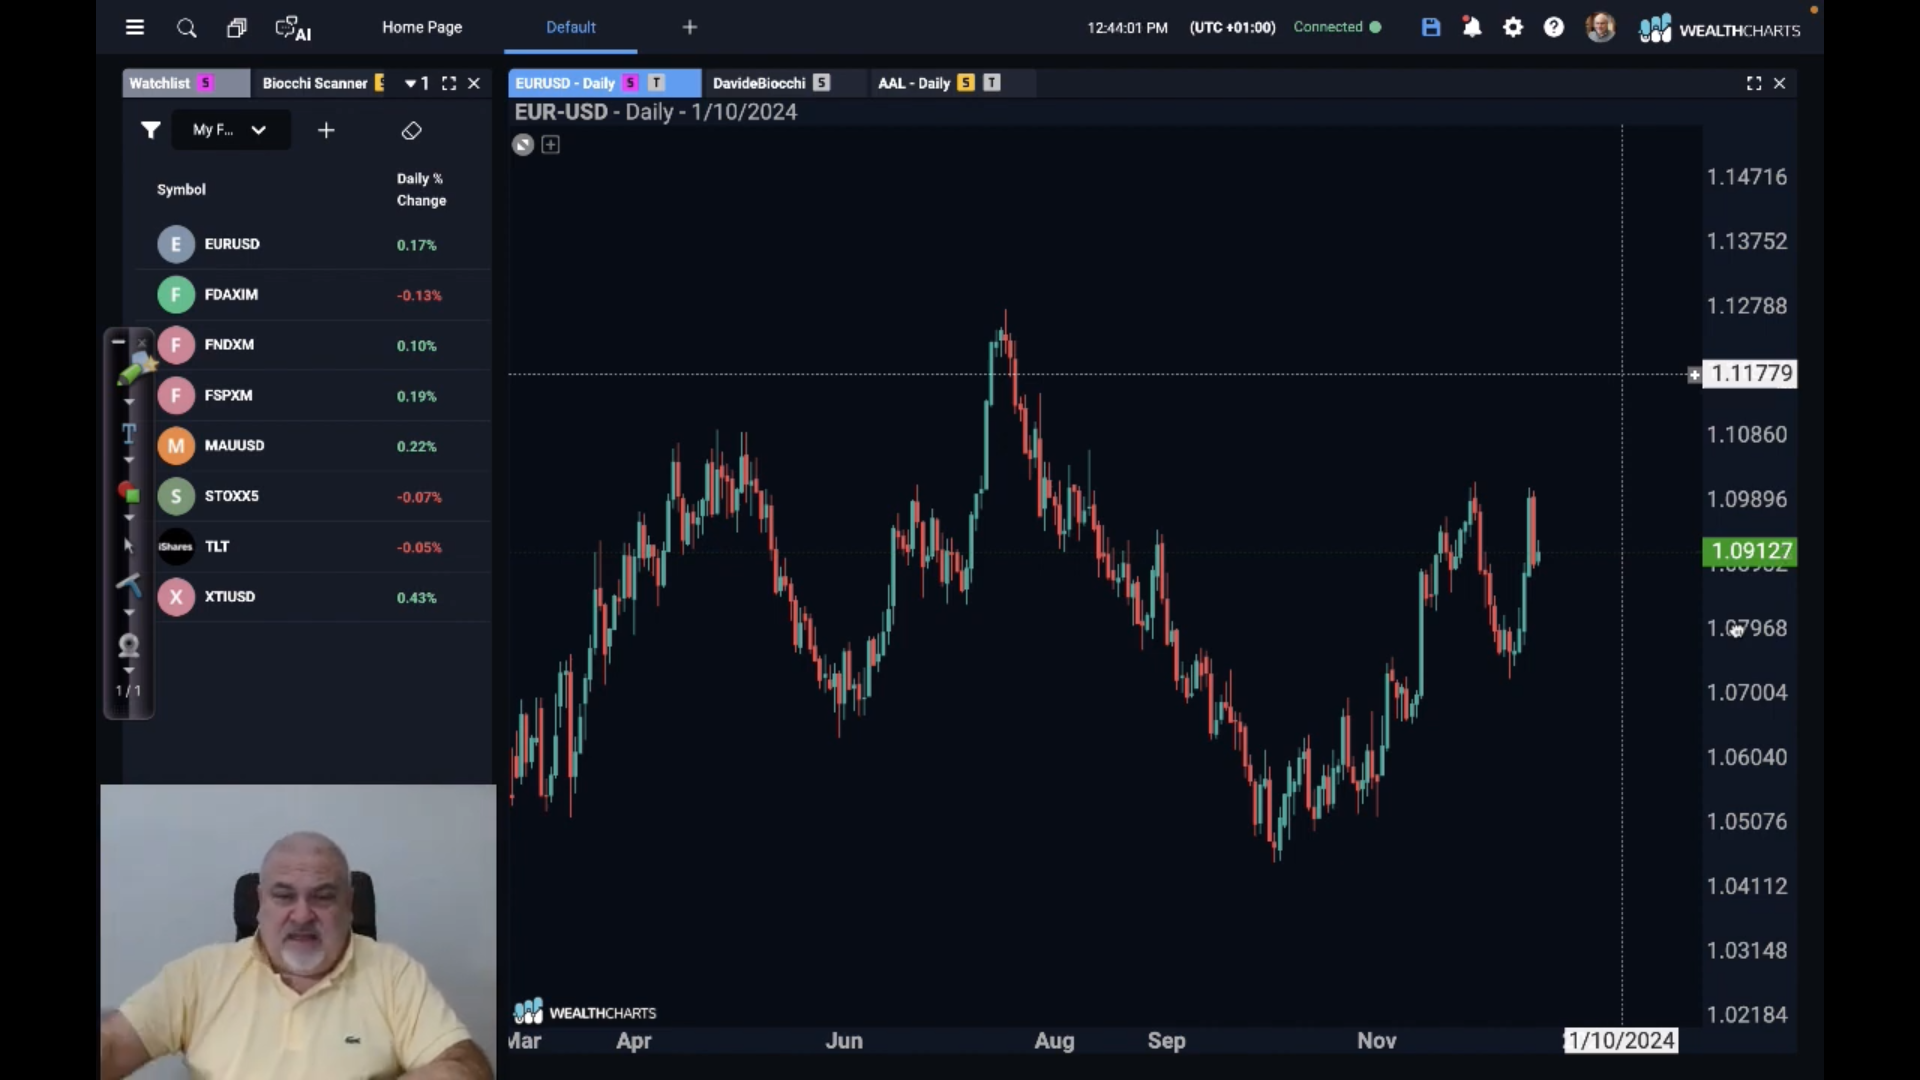Screen dimensions: 1920x1080
Task: Clear the watchlist with the eraser icon
Action: [412, 130]
